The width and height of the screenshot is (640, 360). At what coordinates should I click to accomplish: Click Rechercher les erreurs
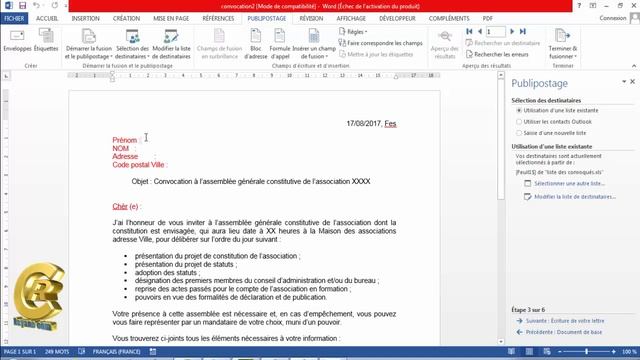point(497,54)
